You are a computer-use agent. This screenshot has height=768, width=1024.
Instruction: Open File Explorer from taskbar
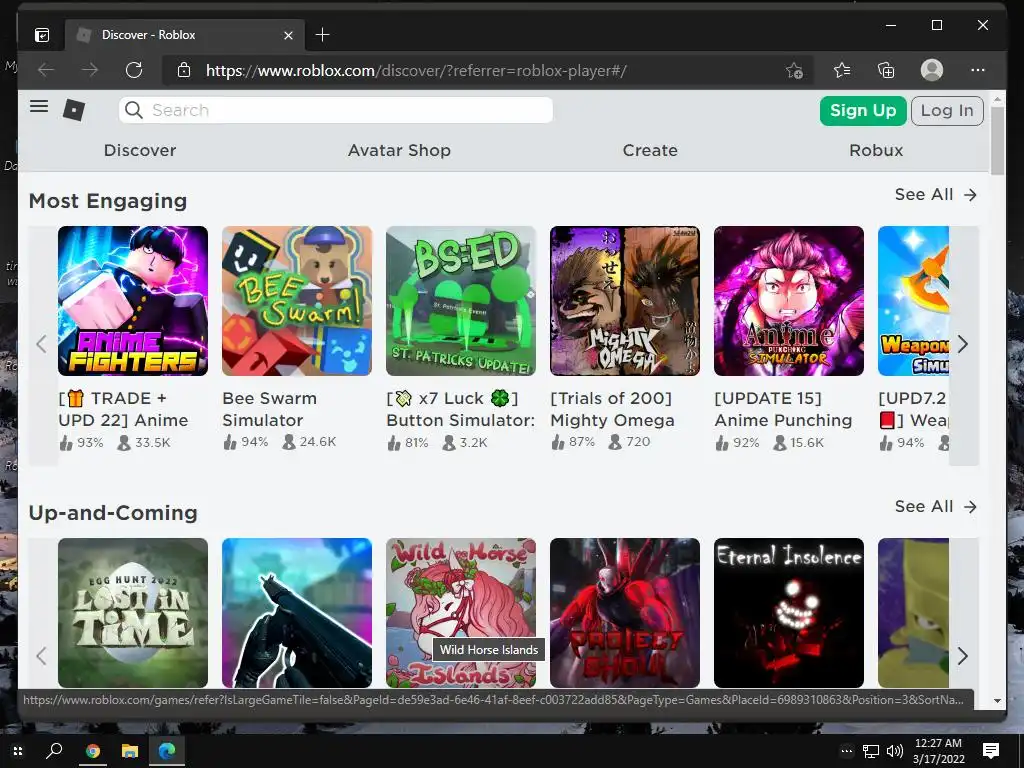click(130, 751)
